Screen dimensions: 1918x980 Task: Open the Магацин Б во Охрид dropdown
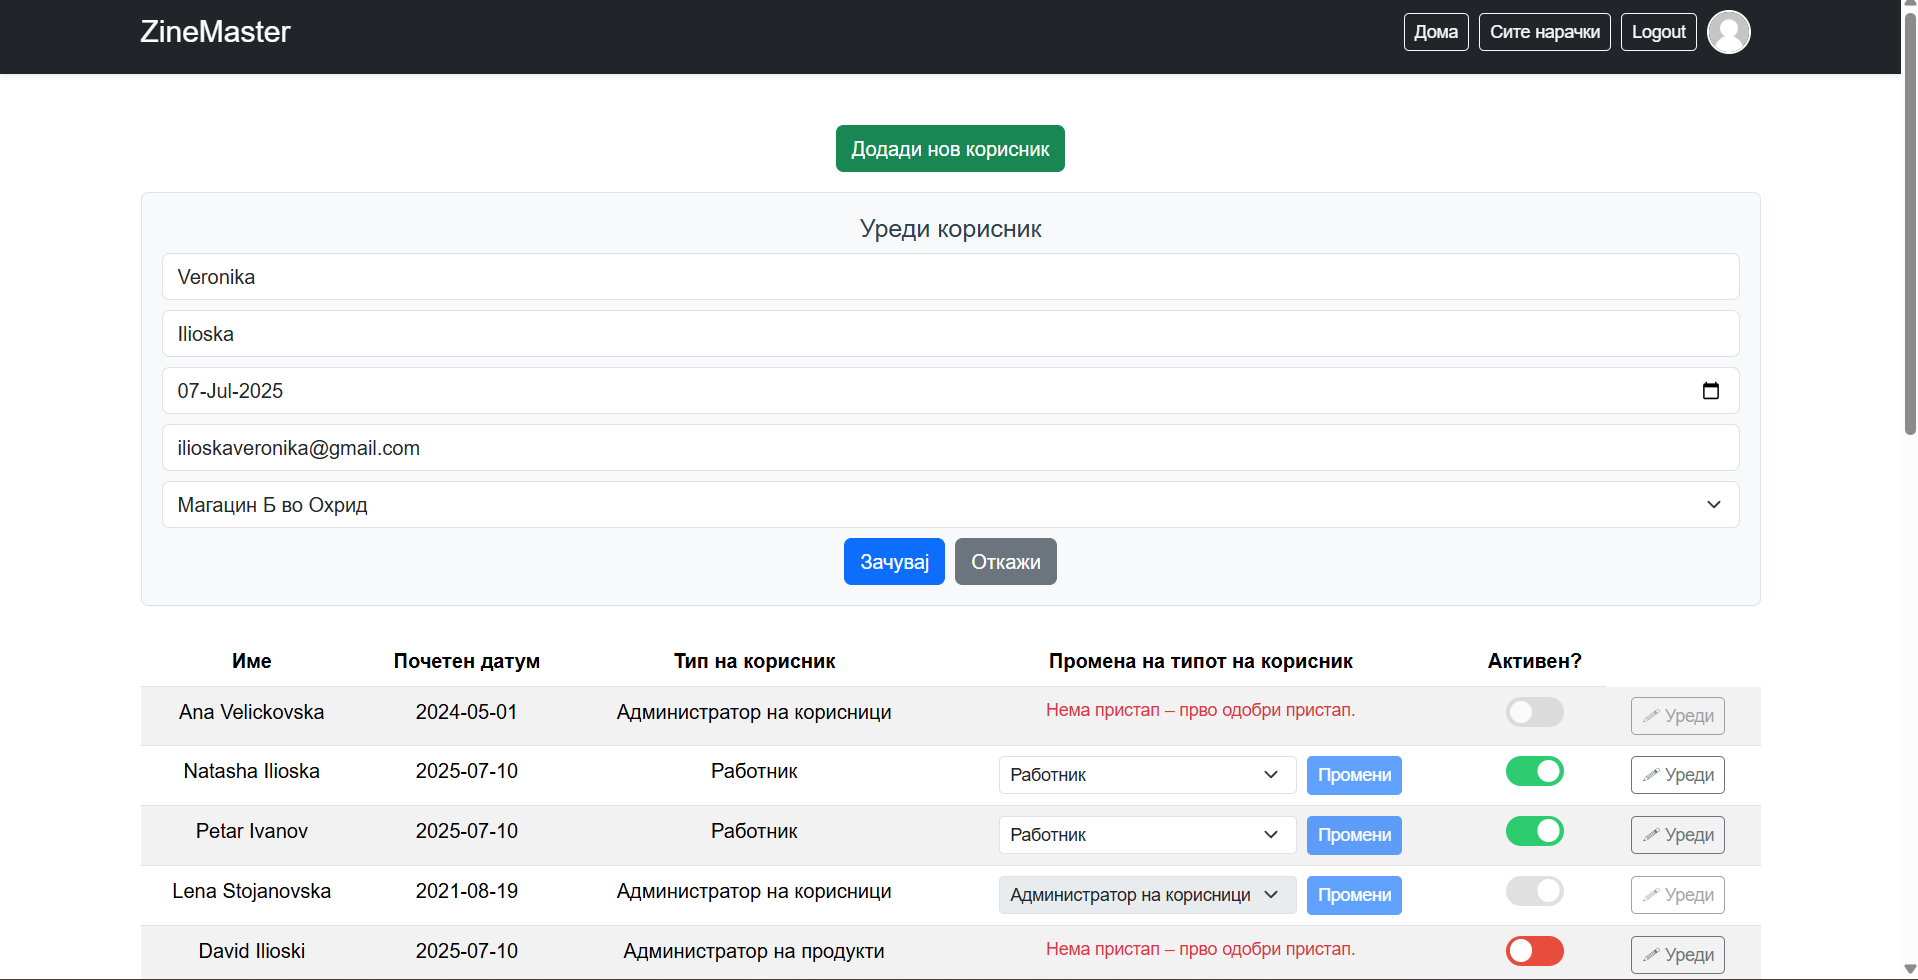point(950,505)
